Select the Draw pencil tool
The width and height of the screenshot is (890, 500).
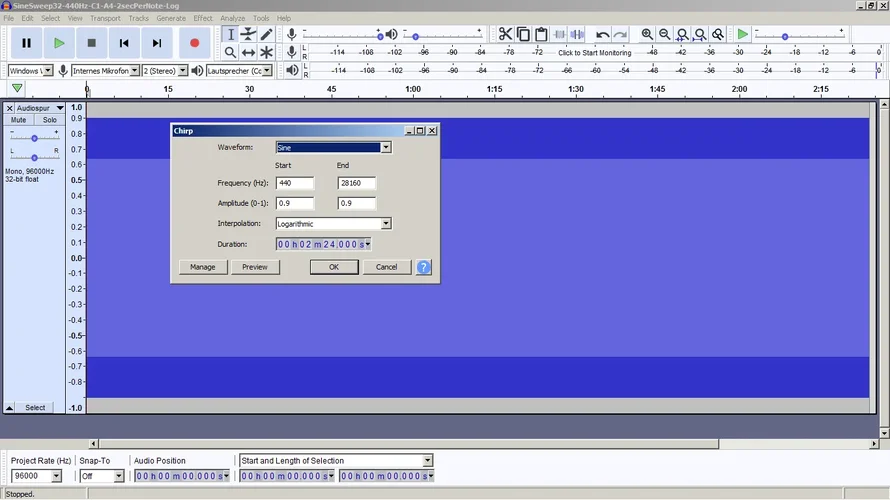point(267,35)
